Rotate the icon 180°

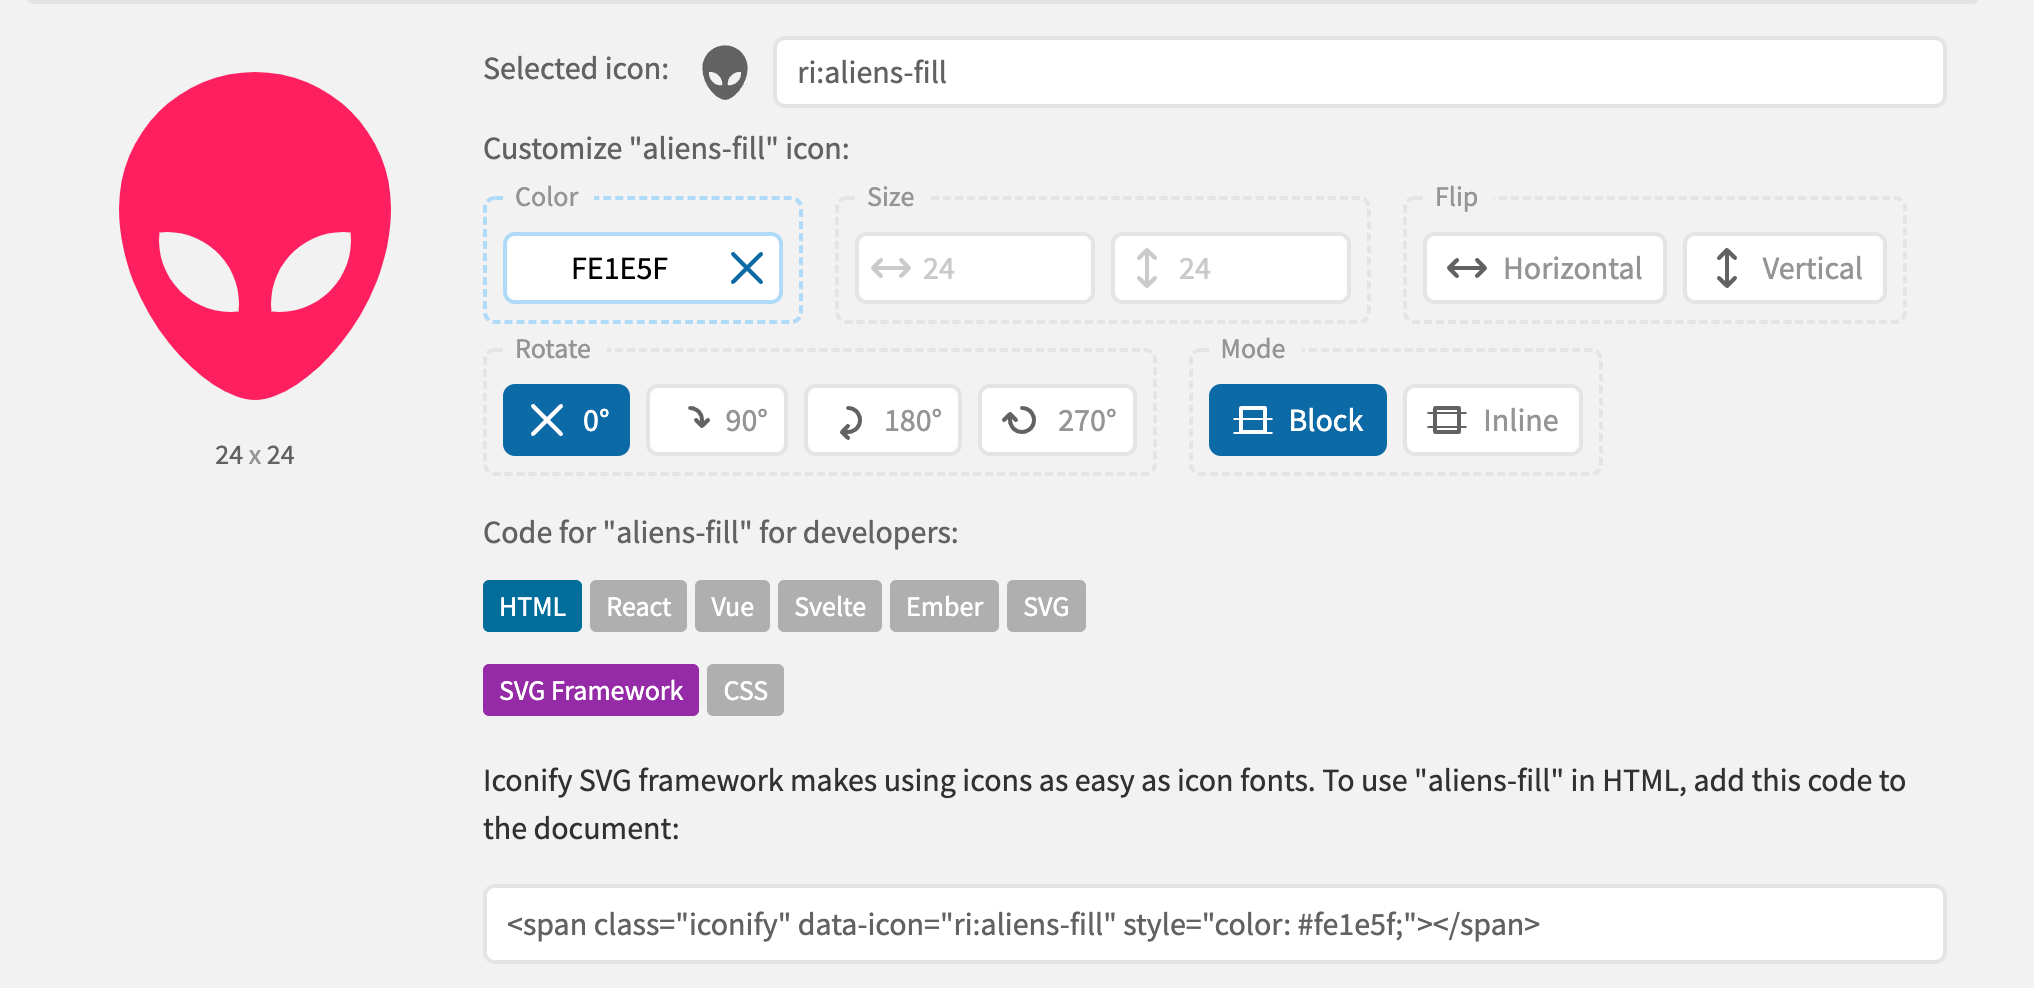tap(883, 420)
